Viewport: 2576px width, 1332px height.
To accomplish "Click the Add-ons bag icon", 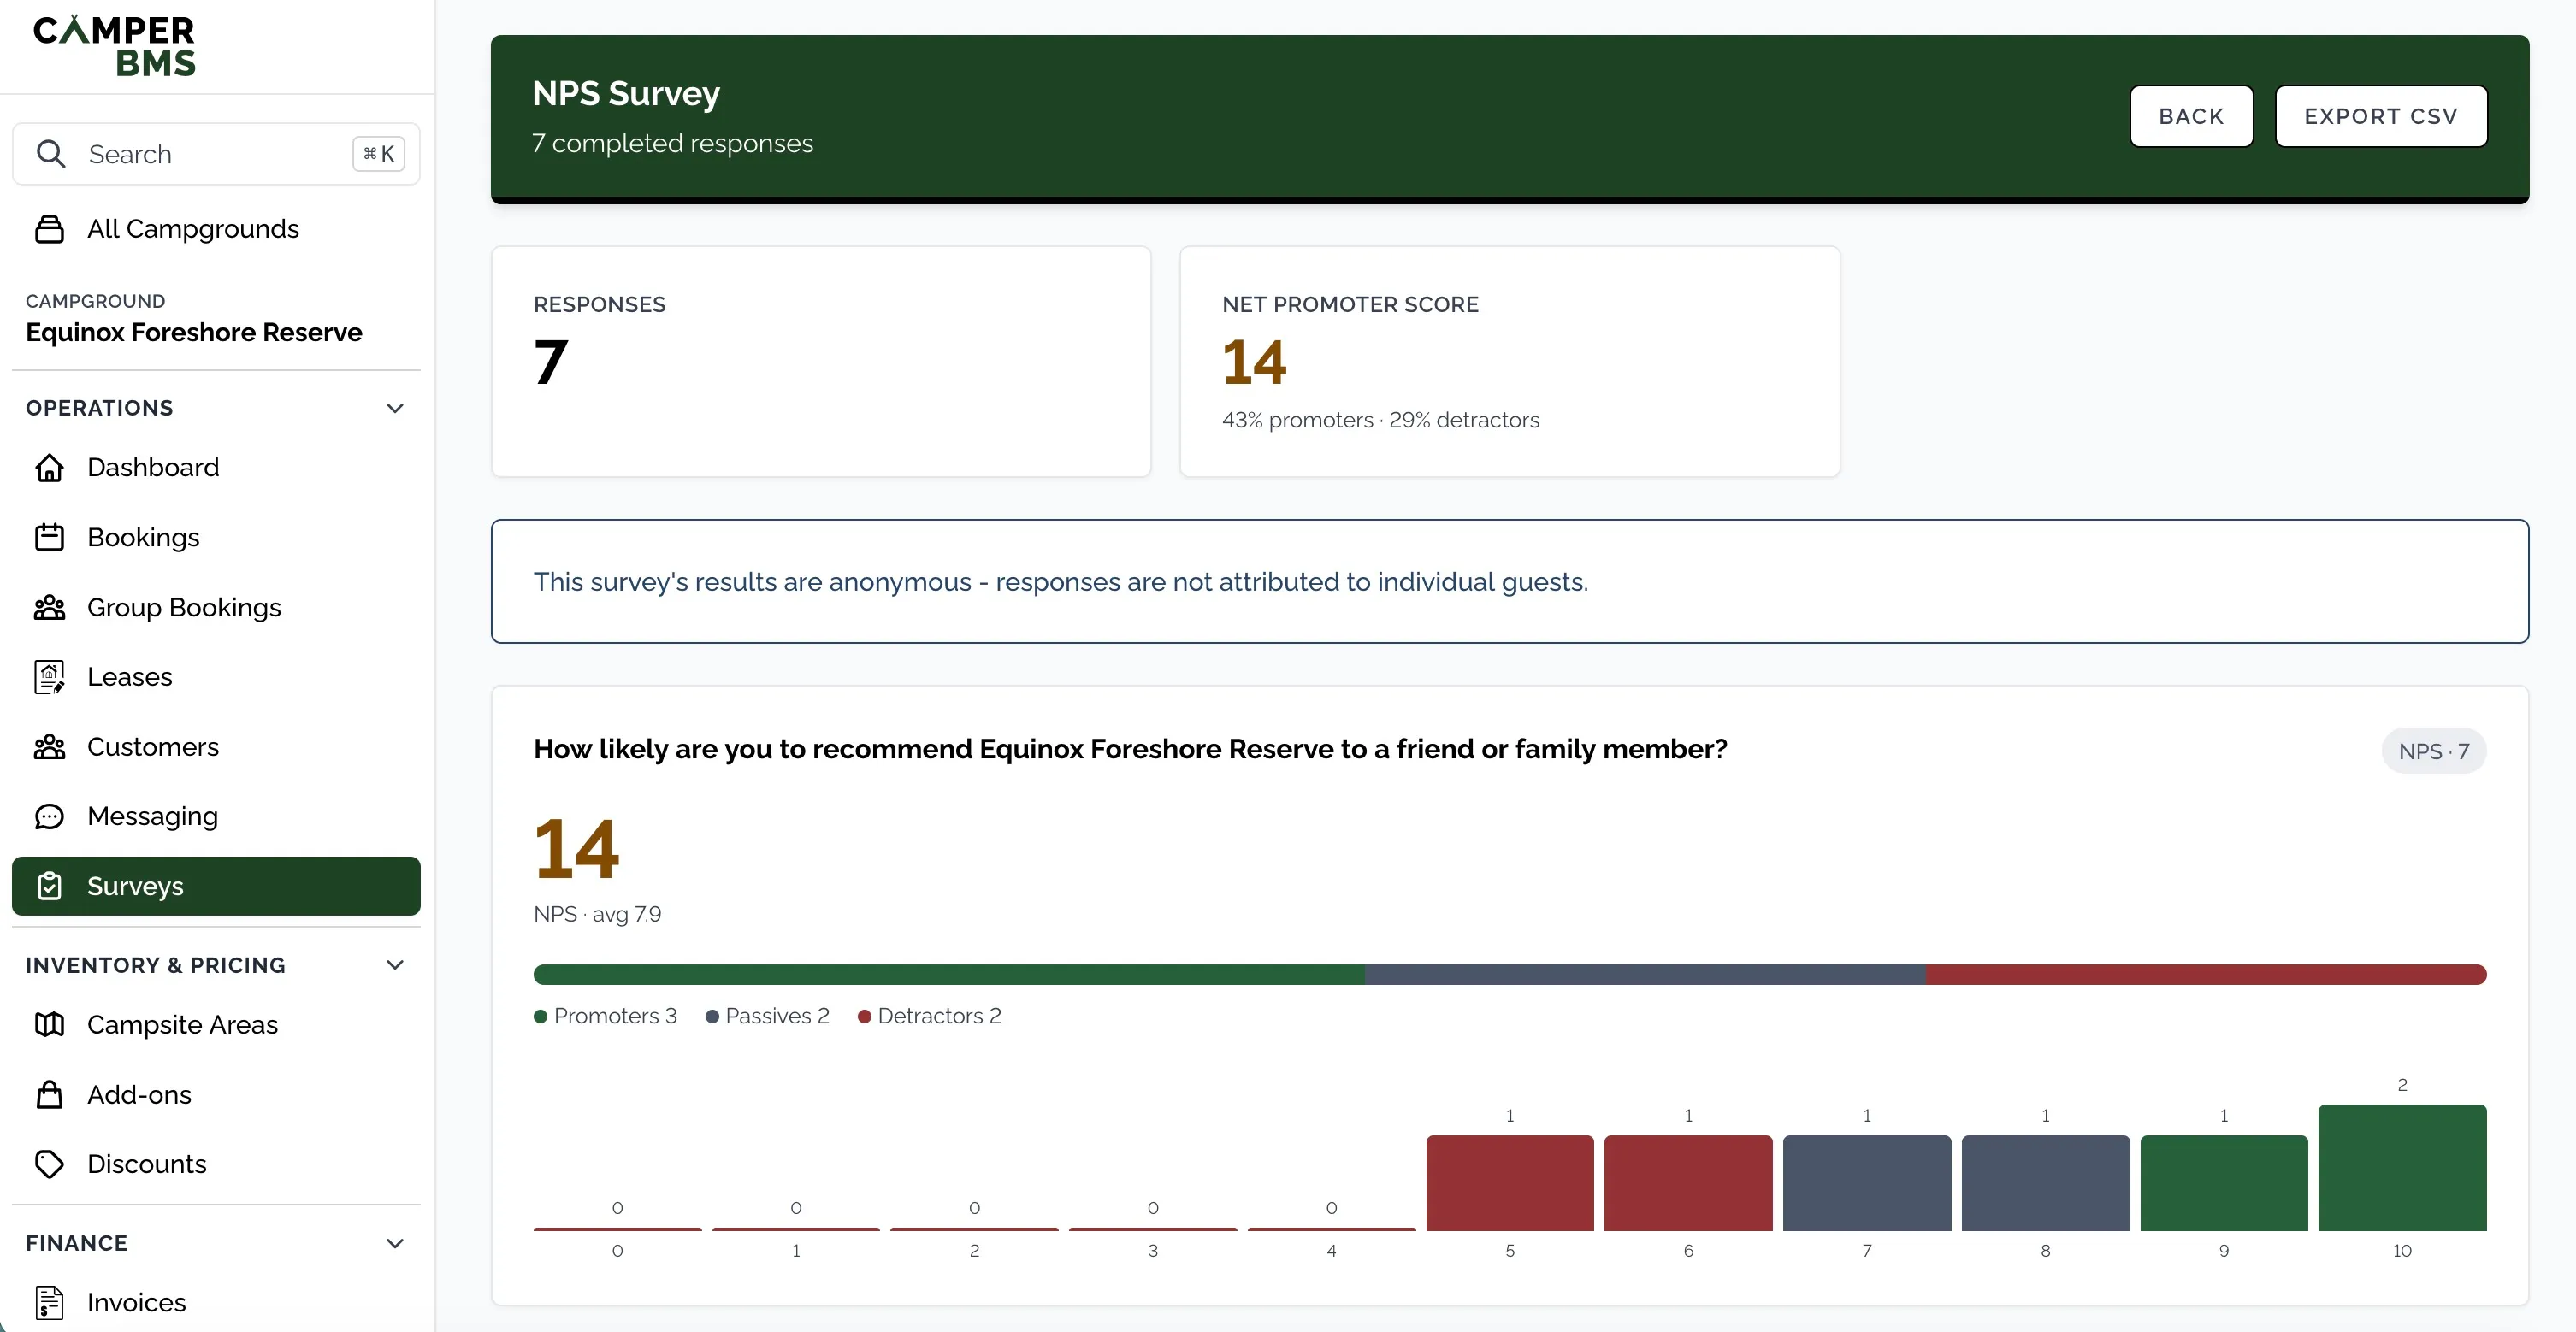I will click(49, 1094).
